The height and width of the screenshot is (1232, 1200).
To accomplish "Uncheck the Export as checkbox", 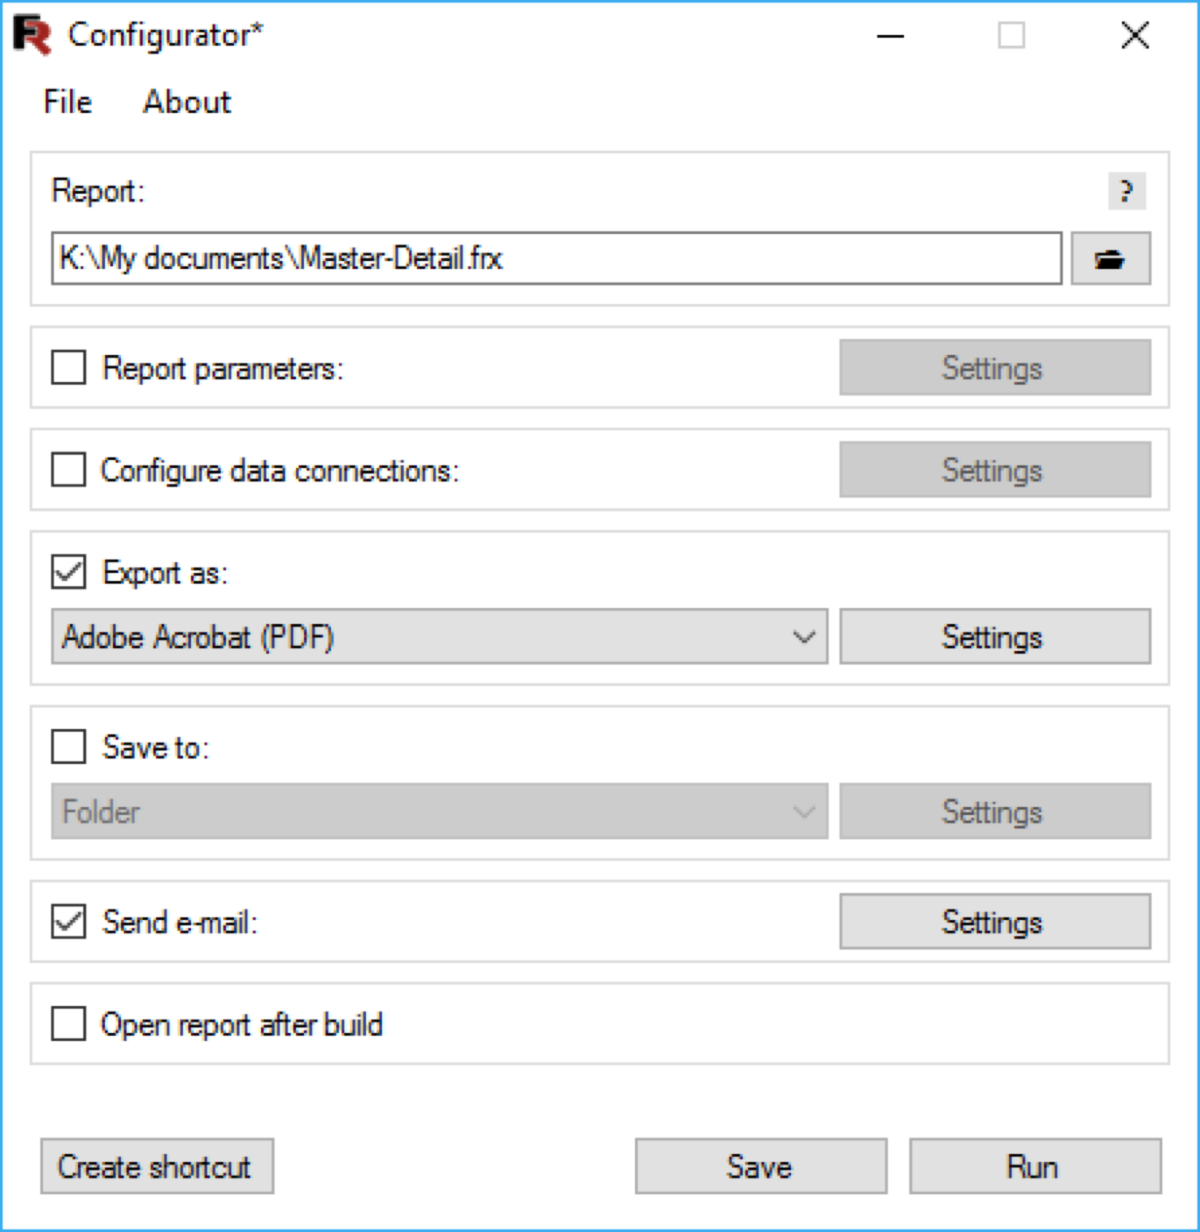I will click(69, 573).
